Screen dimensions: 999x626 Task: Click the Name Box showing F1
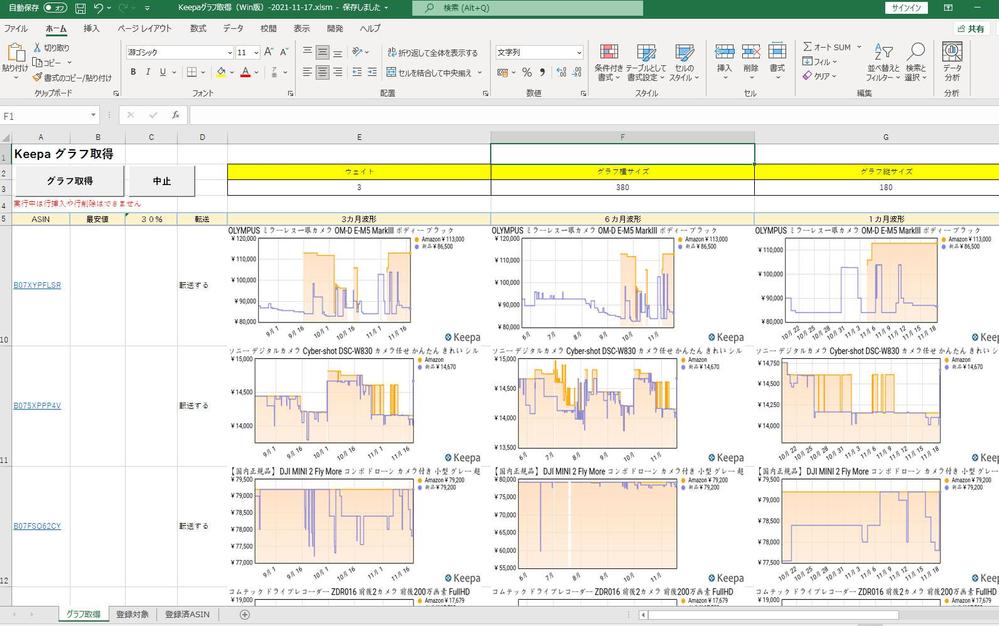coord(50,115)
